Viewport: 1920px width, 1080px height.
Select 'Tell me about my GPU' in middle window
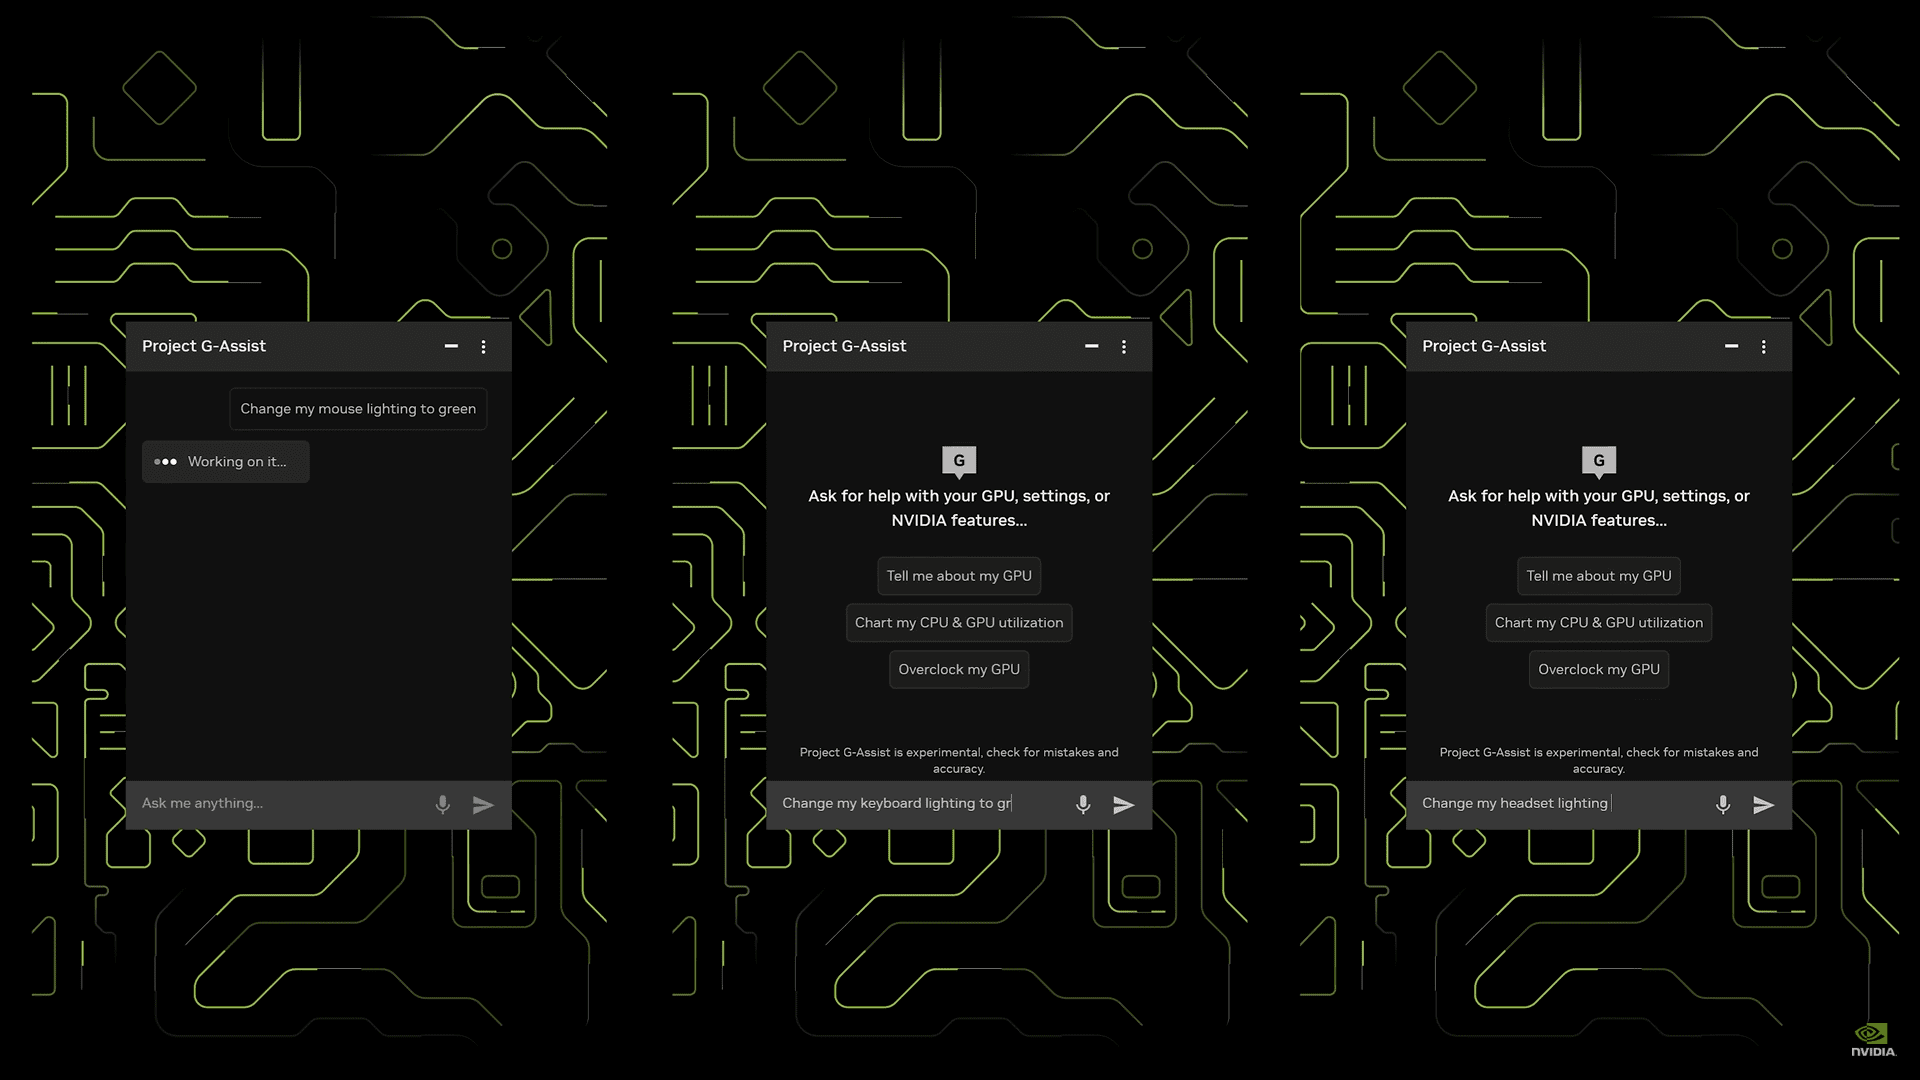(959, 575)
